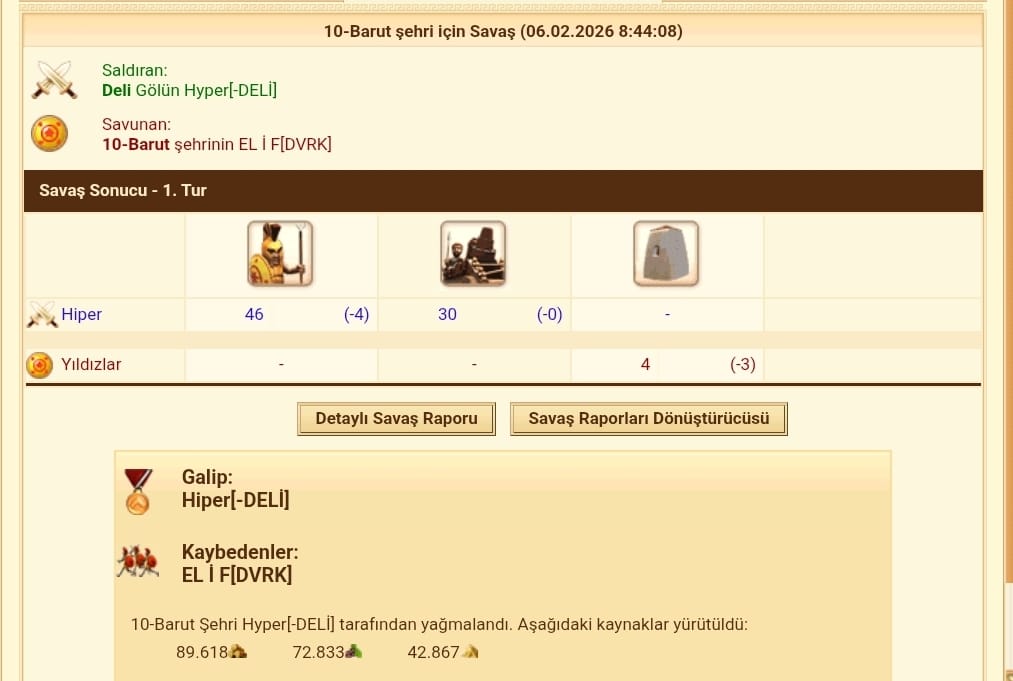Open Detaylı Savaş Raporu
The image size is (1013, 681).
tap(397, 419)
